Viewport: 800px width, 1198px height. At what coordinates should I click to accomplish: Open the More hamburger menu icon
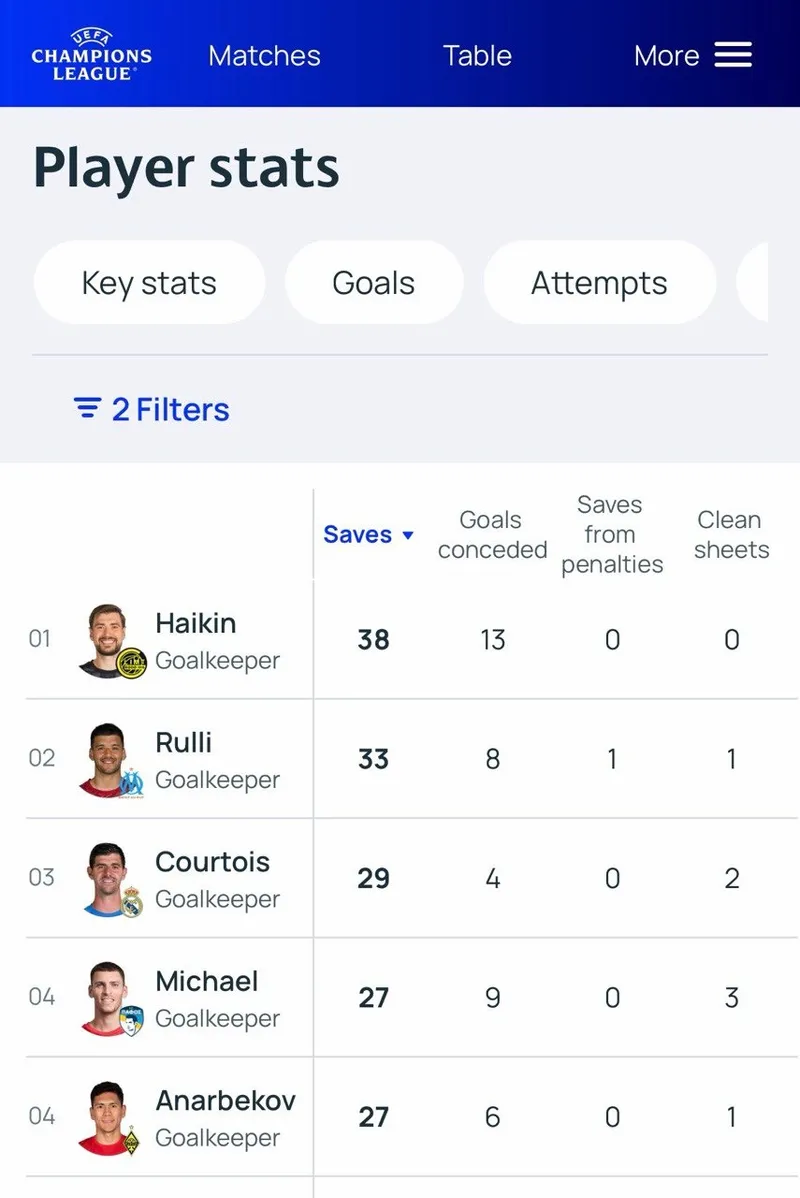[733, 55]
